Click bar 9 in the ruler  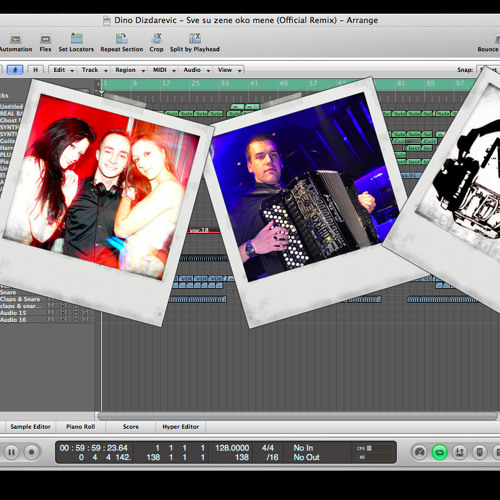click(x=135, y=83)
